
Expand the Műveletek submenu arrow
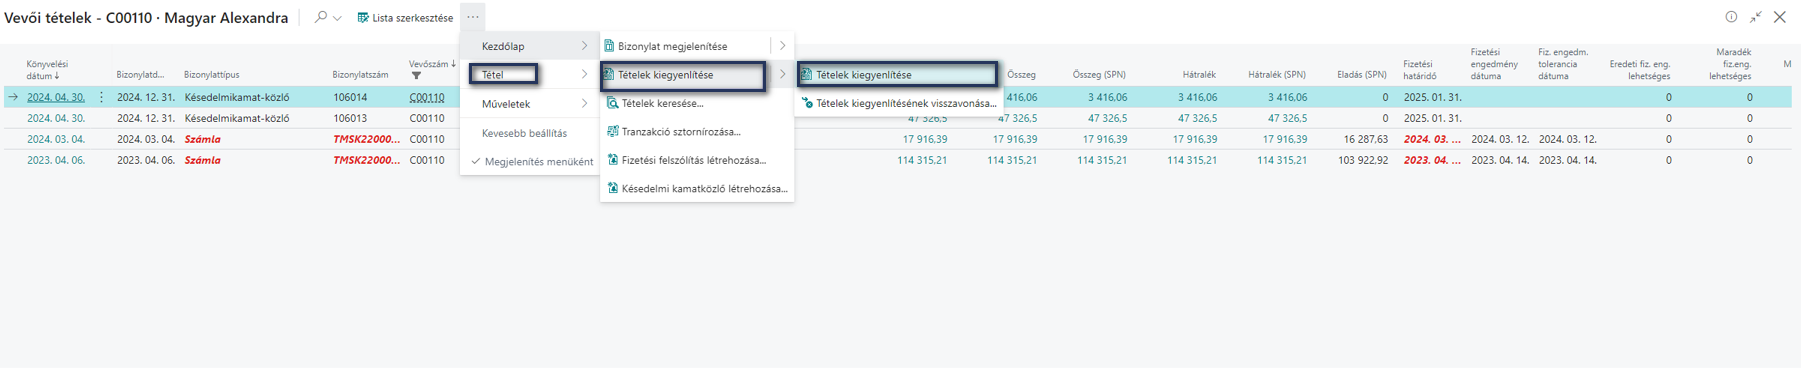point(584,103)
